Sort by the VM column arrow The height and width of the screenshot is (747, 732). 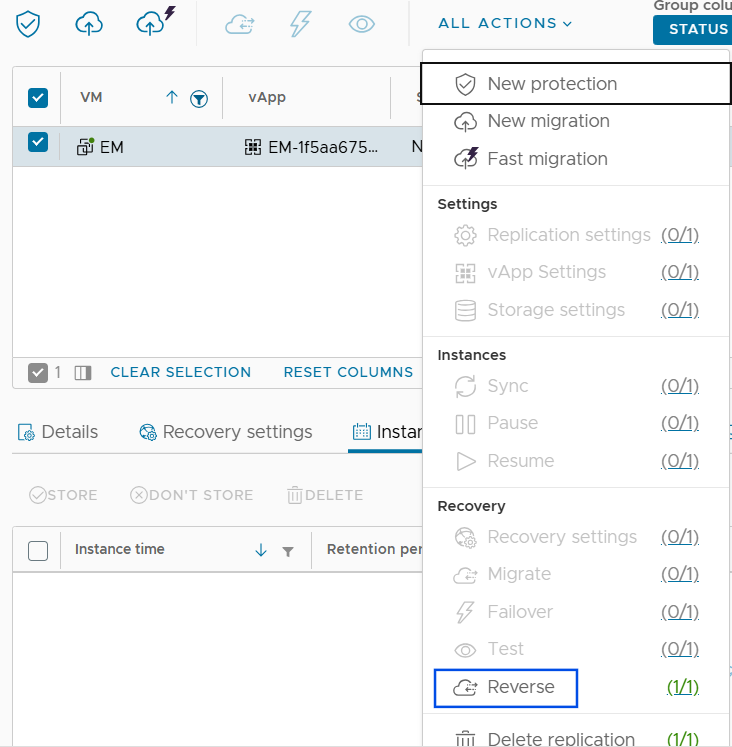pyautogui.click(x=171, y=97)
